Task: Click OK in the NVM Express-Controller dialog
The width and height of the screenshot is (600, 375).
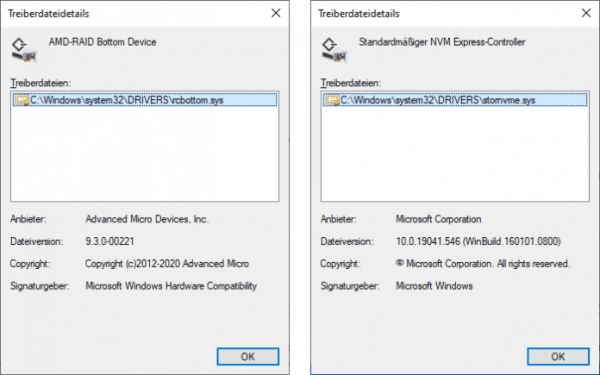Action: click(x=558, y=357)
